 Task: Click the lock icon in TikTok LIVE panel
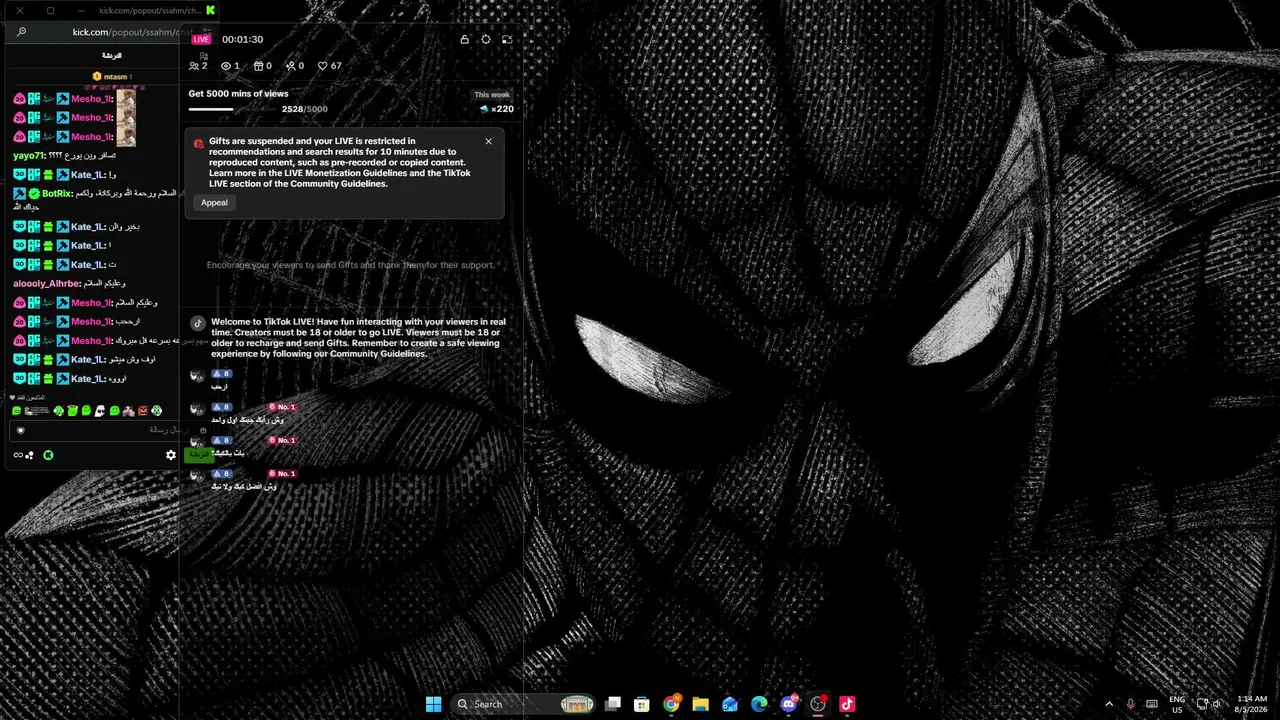click(x=464, y=39)
